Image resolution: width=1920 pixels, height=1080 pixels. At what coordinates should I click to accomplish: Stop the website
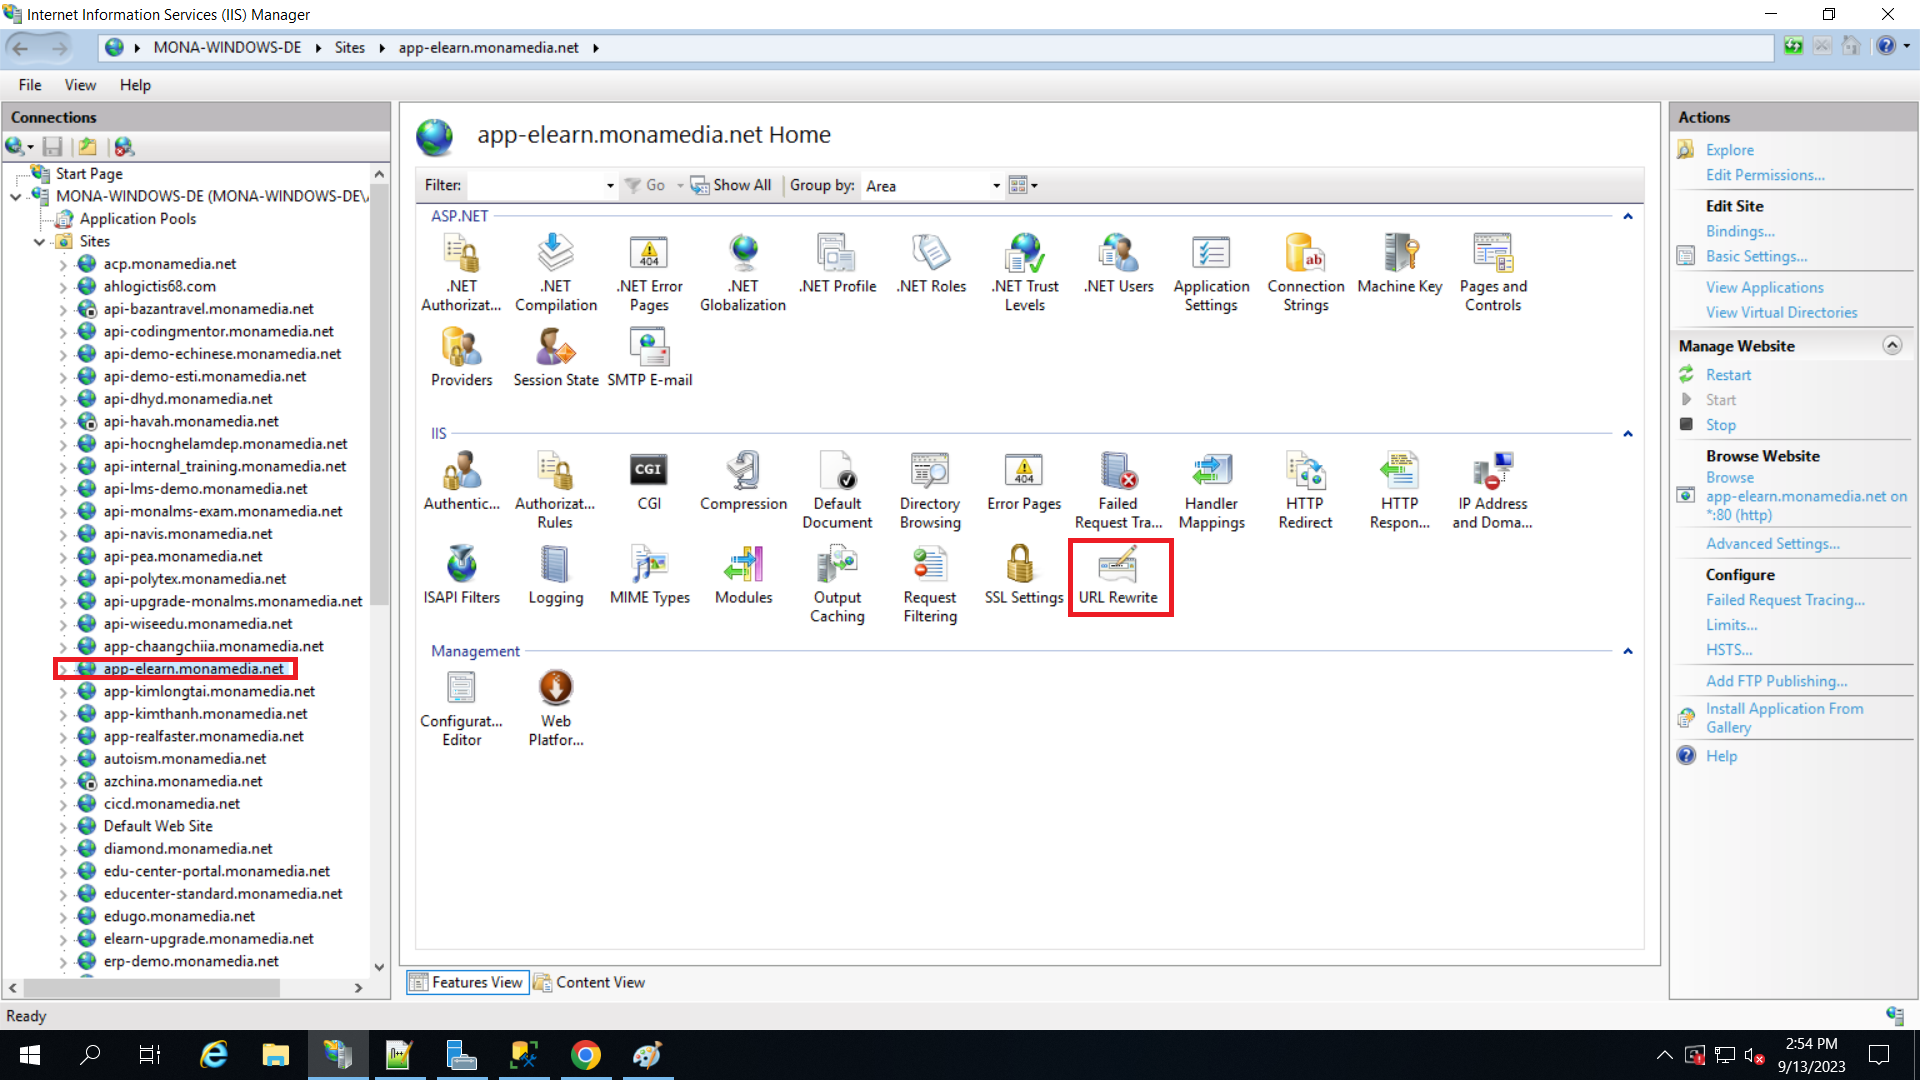click(1720, 424)
